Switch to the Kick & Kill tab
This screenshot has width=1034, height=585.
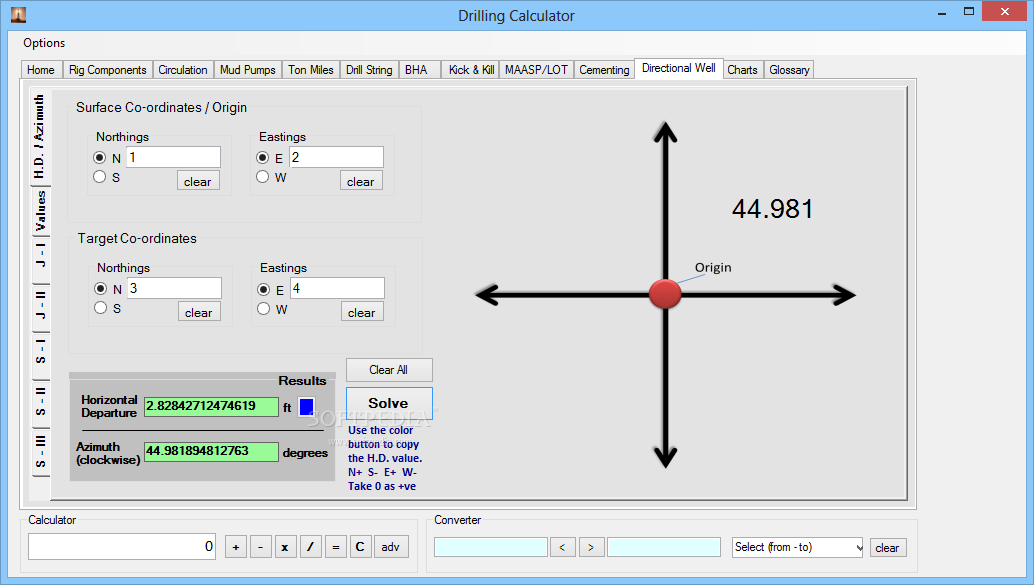[x=471, y=70]
